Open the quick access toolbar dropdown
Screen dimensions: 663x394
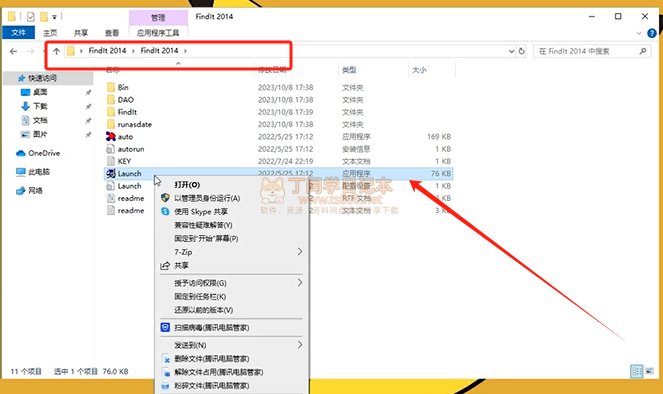coord(54,17)
